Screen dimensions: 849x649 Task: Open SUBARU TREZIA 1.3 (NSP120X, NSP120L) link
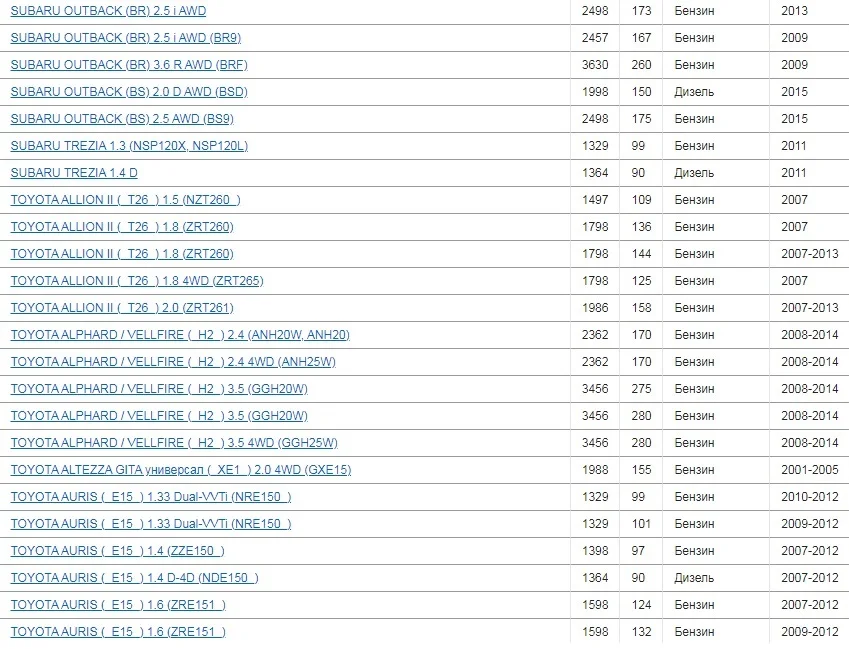click(129, 146)
